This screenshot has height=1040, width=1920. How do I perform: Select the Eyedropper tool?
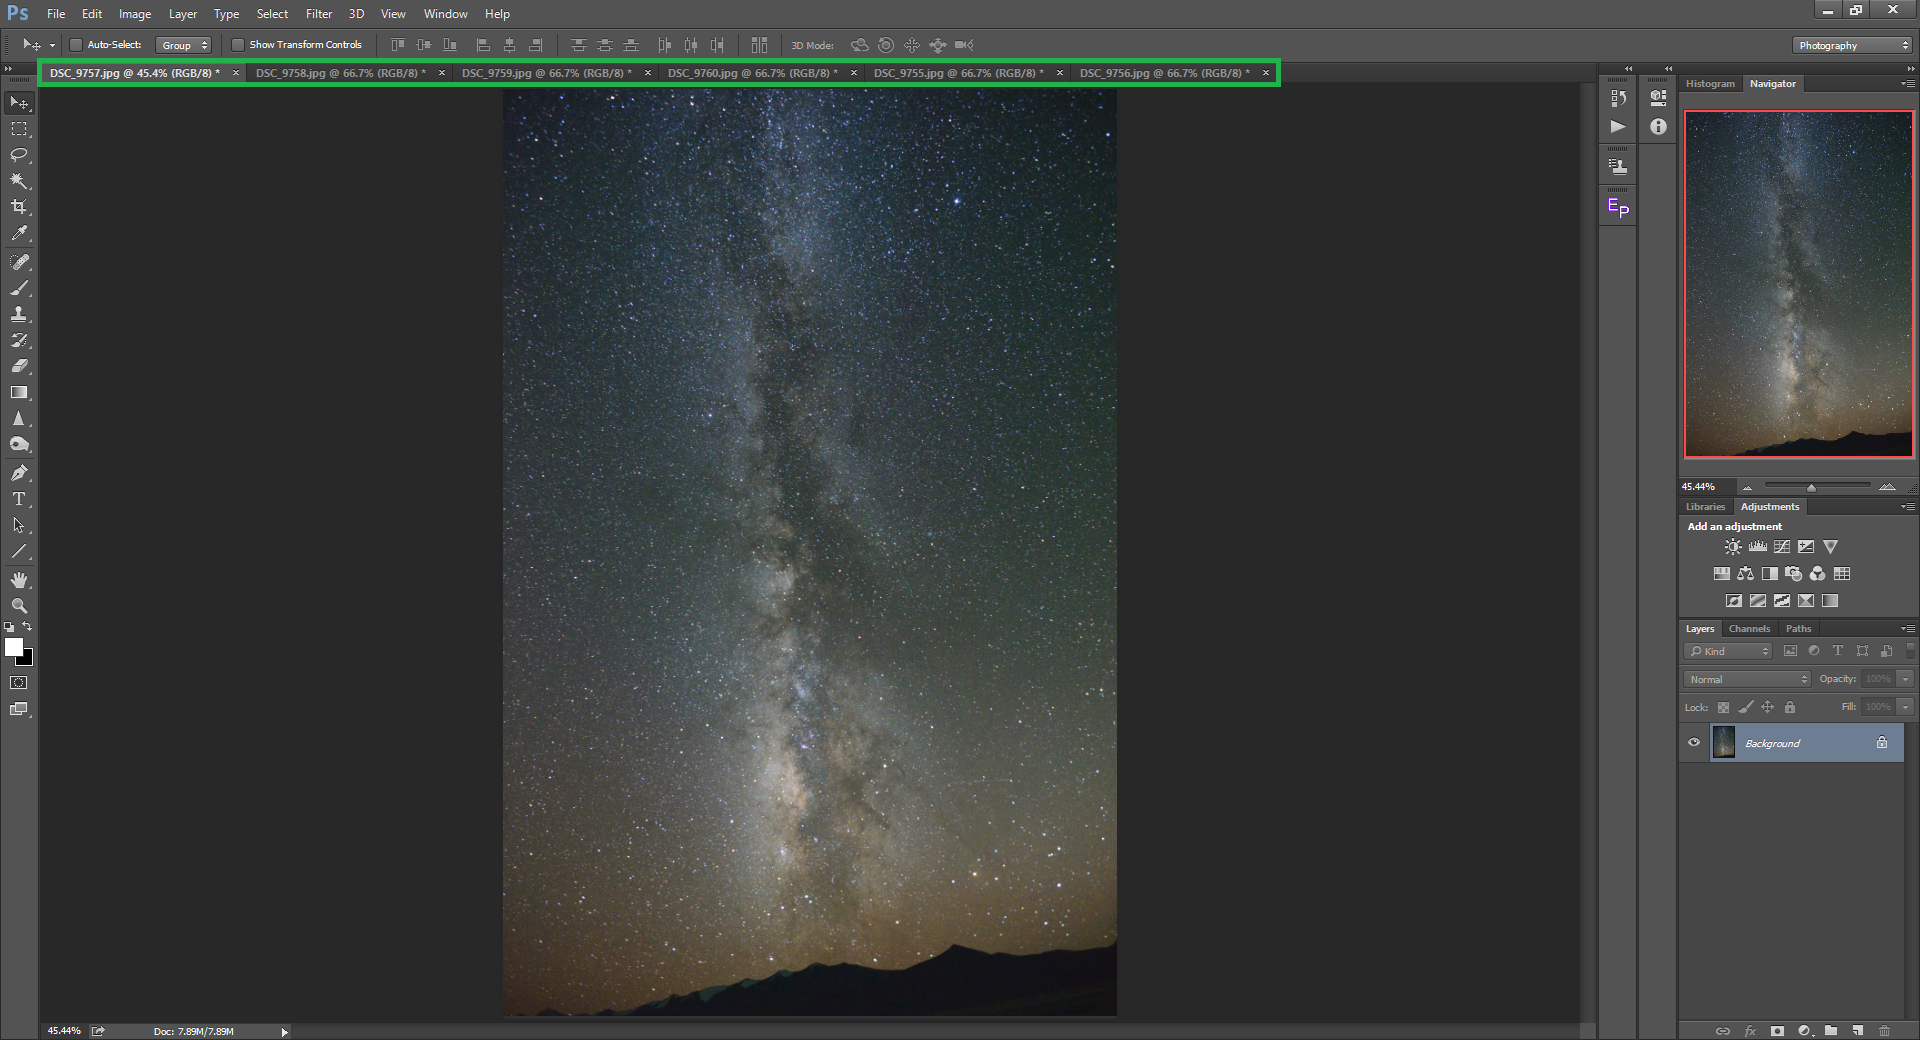point(19,233)
